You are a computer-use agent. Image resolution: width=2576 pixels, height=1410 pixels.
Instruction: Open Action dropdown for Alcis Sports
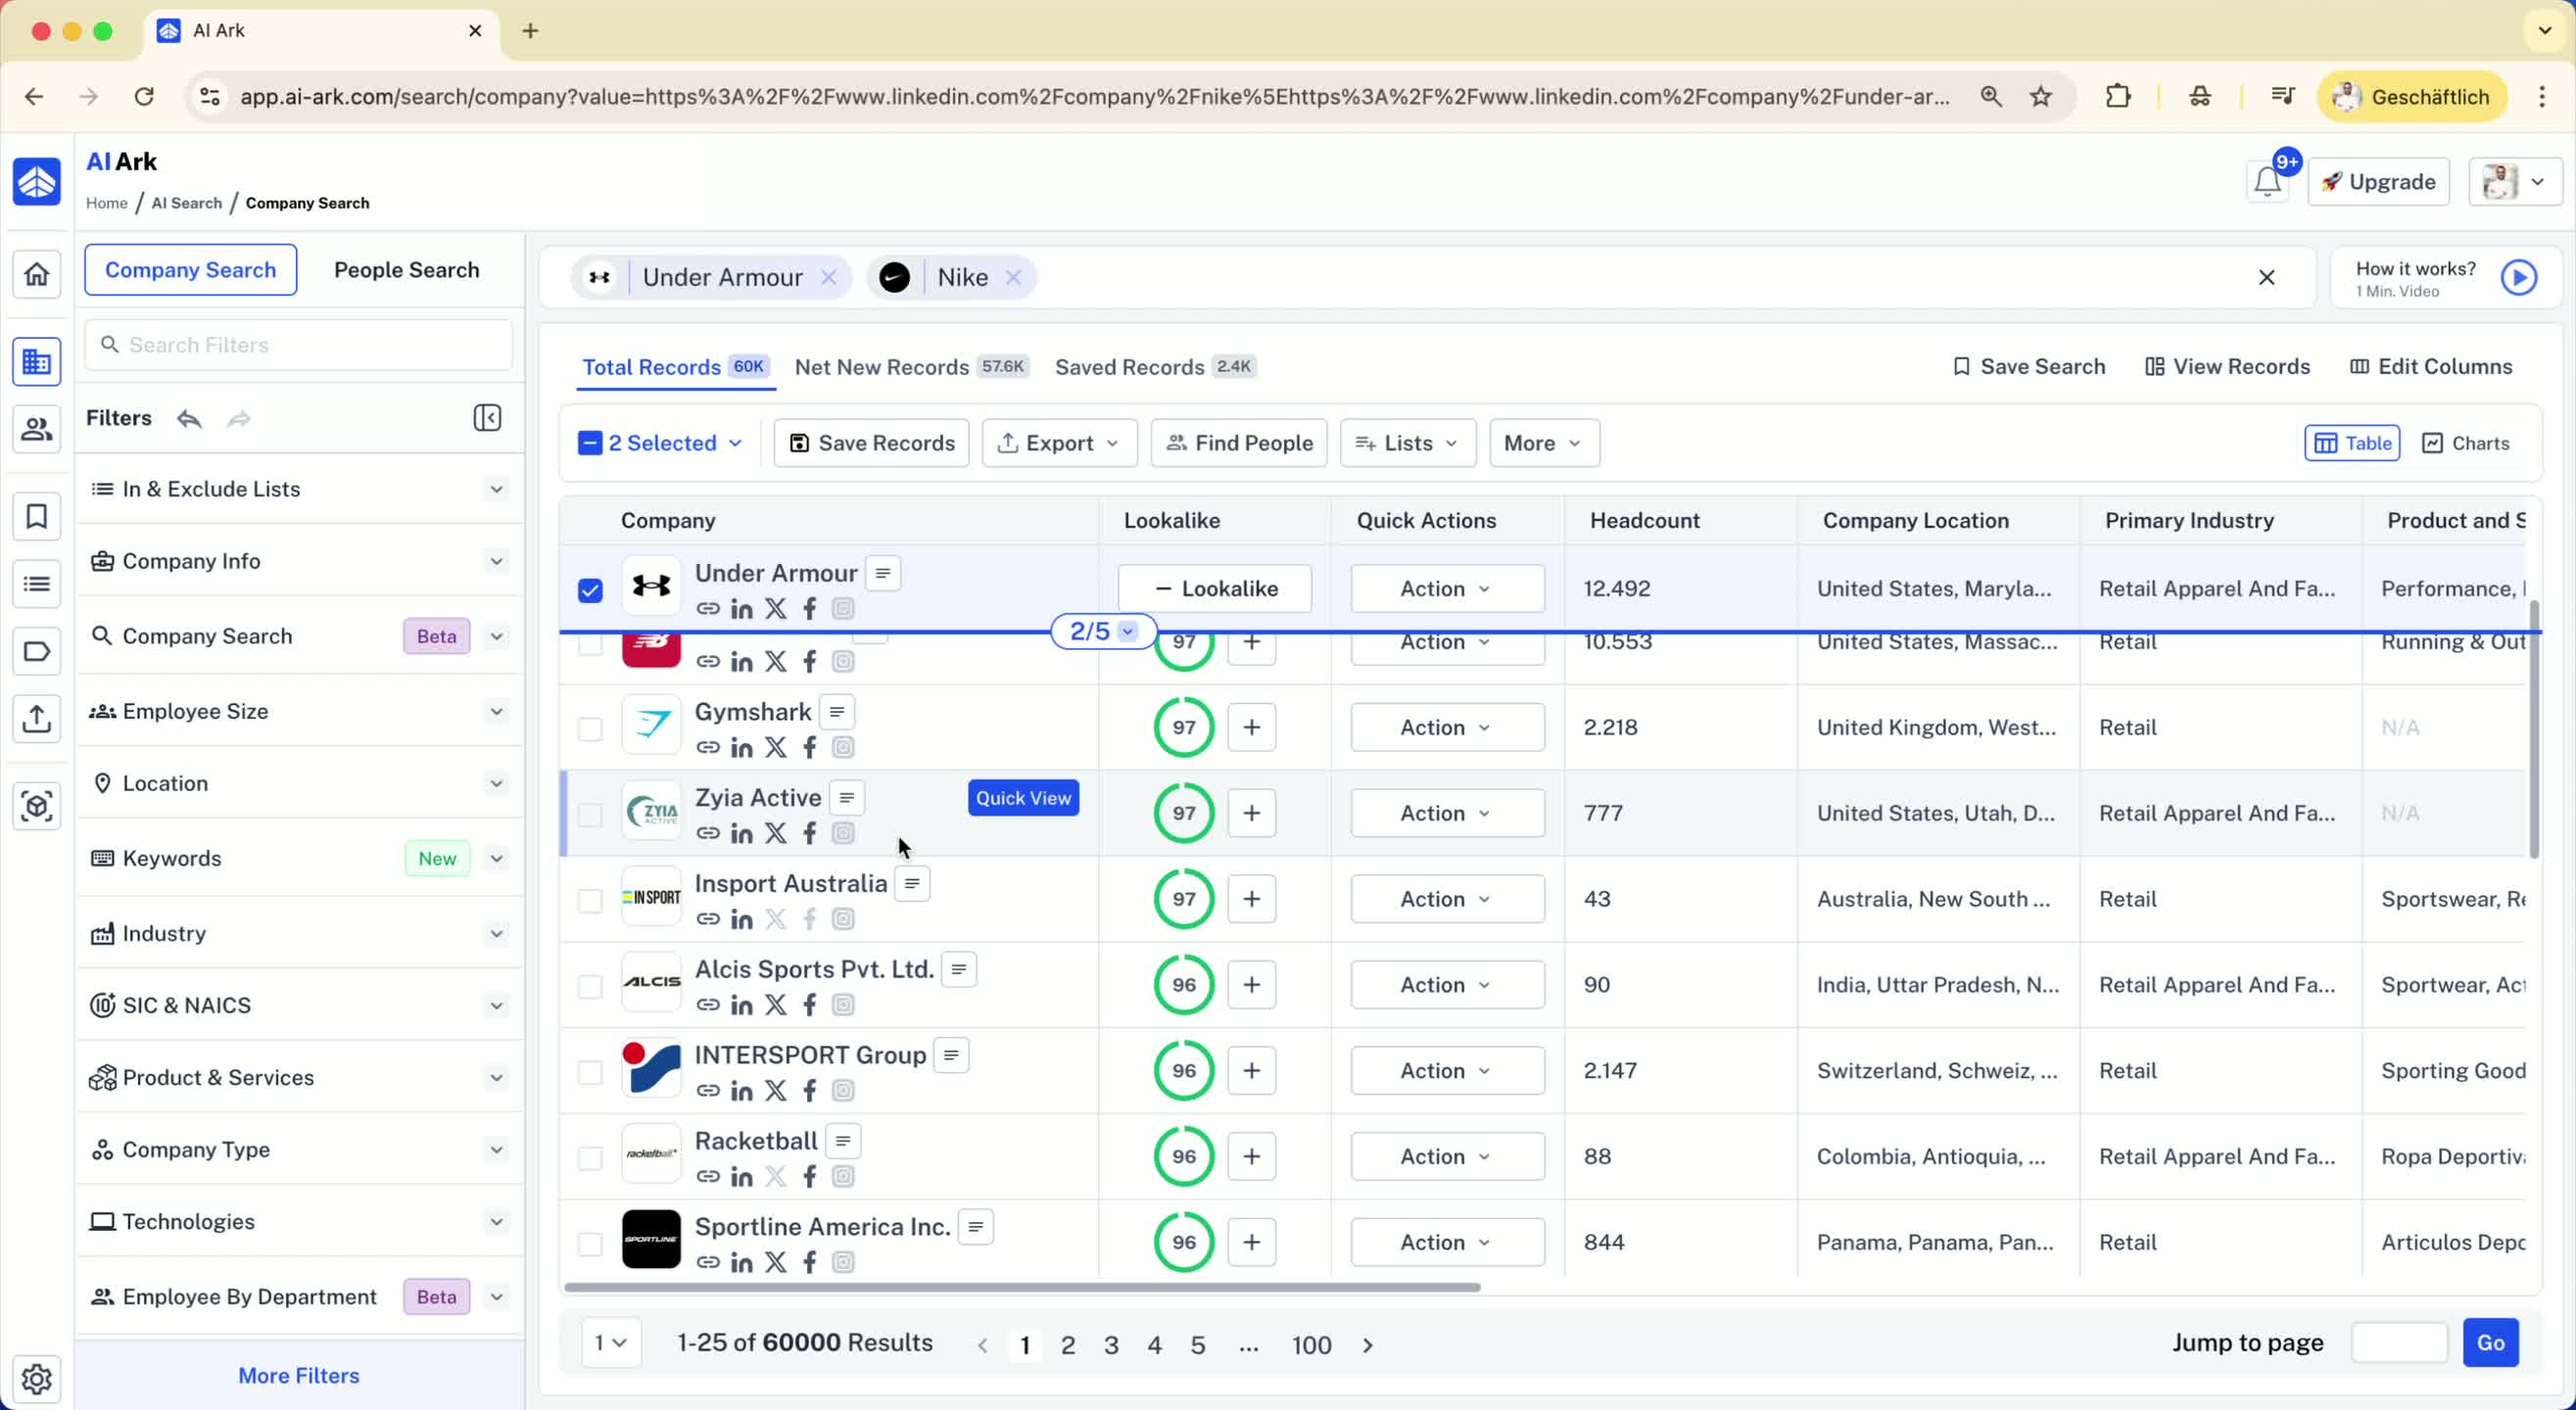pos(1446,985)
